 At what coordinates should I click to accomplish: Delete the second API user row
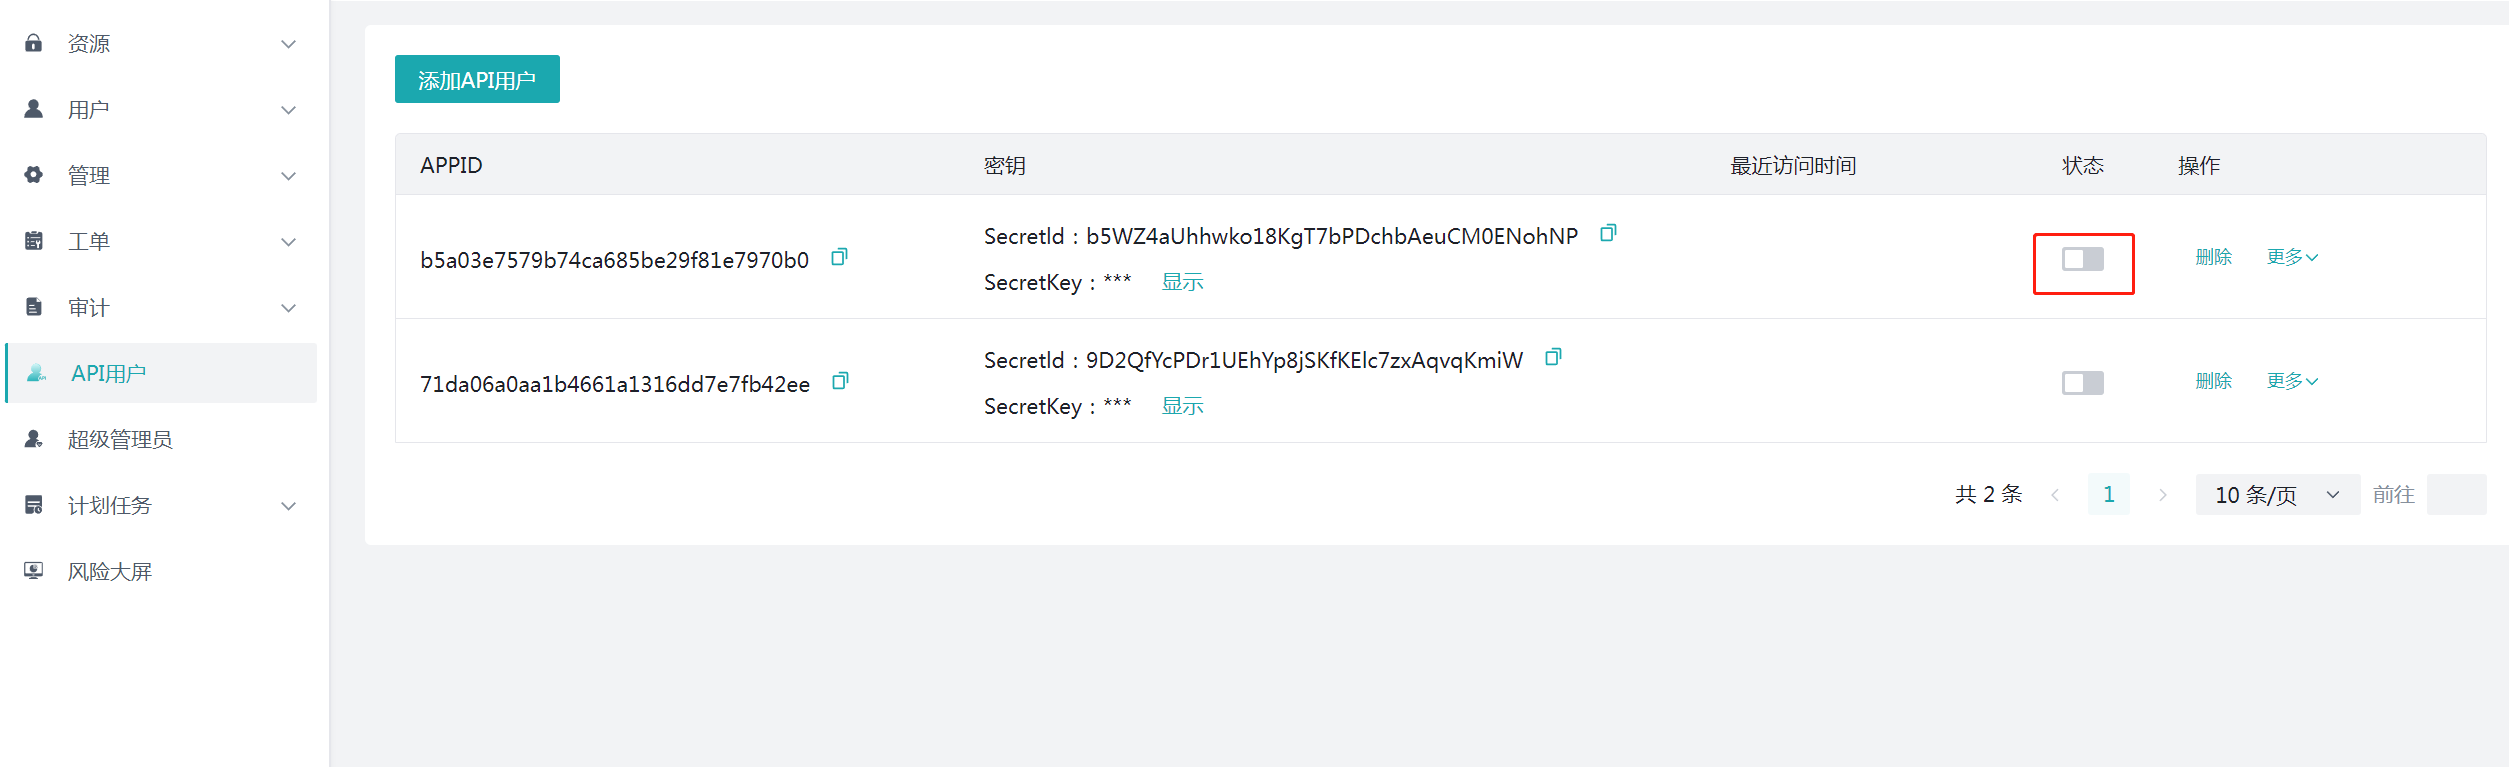tap(2213, 382)
